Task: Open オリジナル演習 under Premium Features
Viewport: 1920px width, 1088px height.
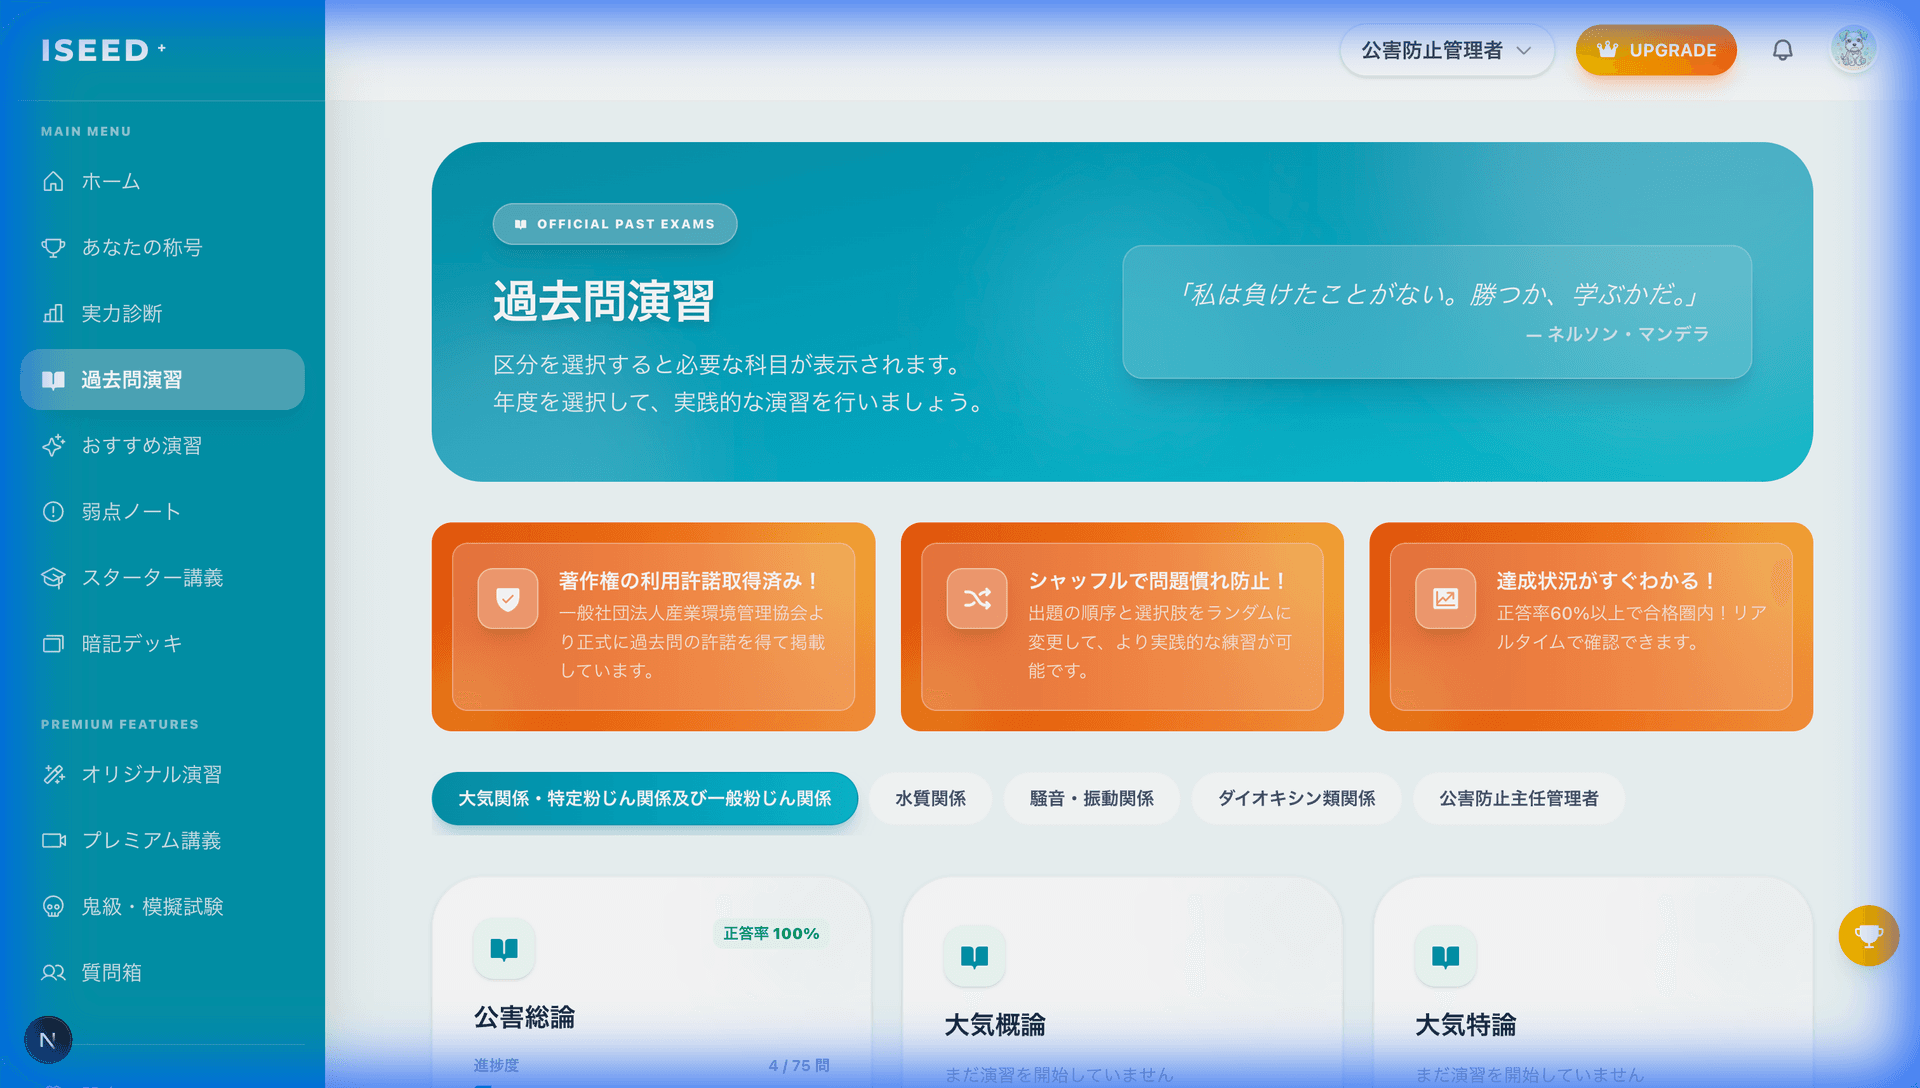Action: tap(53, 774)
